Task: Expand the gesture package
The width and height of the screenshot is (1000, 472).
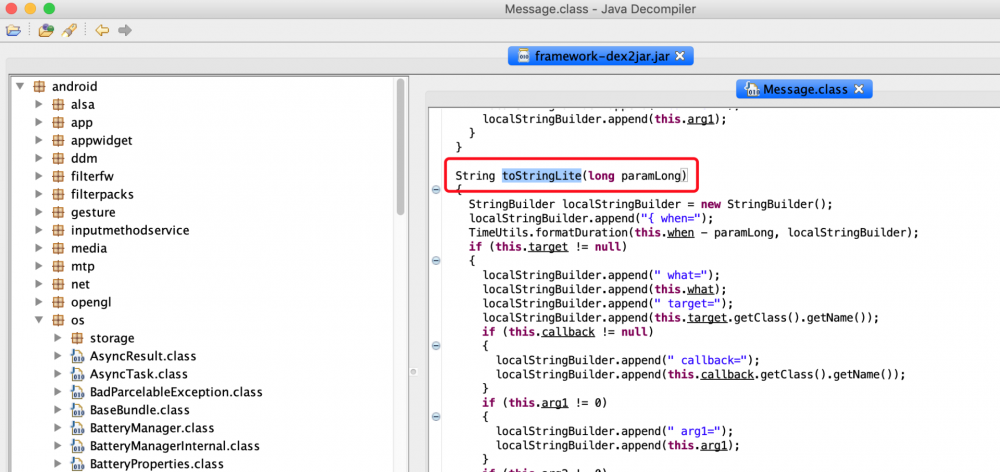Action: tap(40, 212)
